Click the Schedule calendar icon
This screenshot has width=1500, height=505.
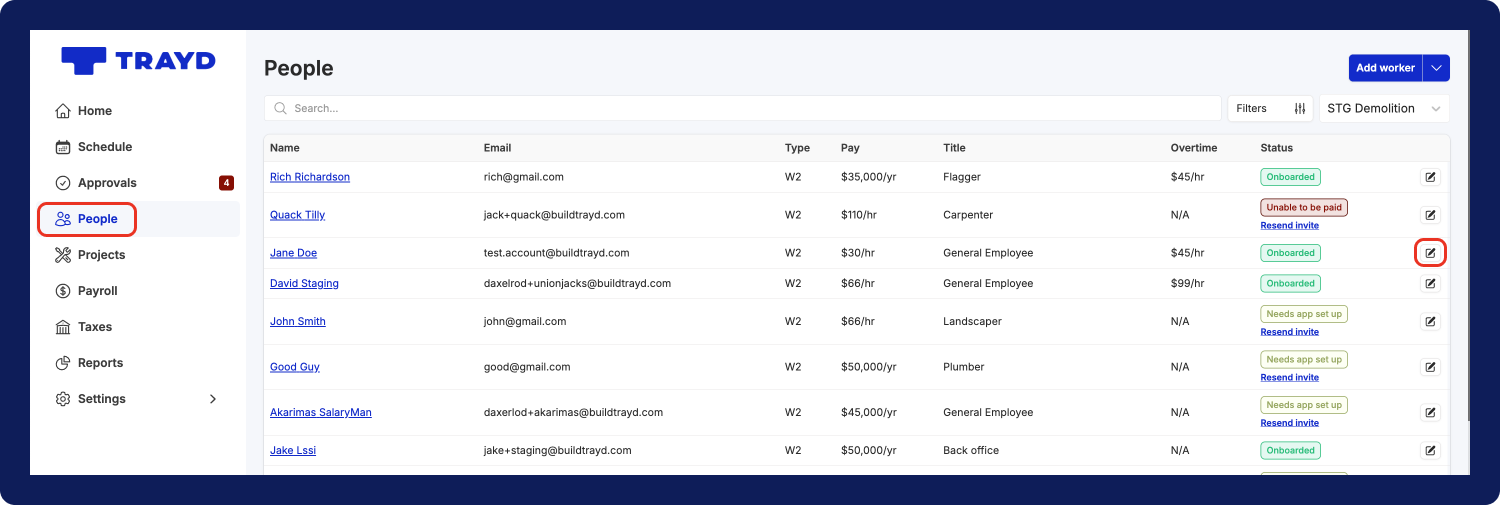tap(63, 147)
